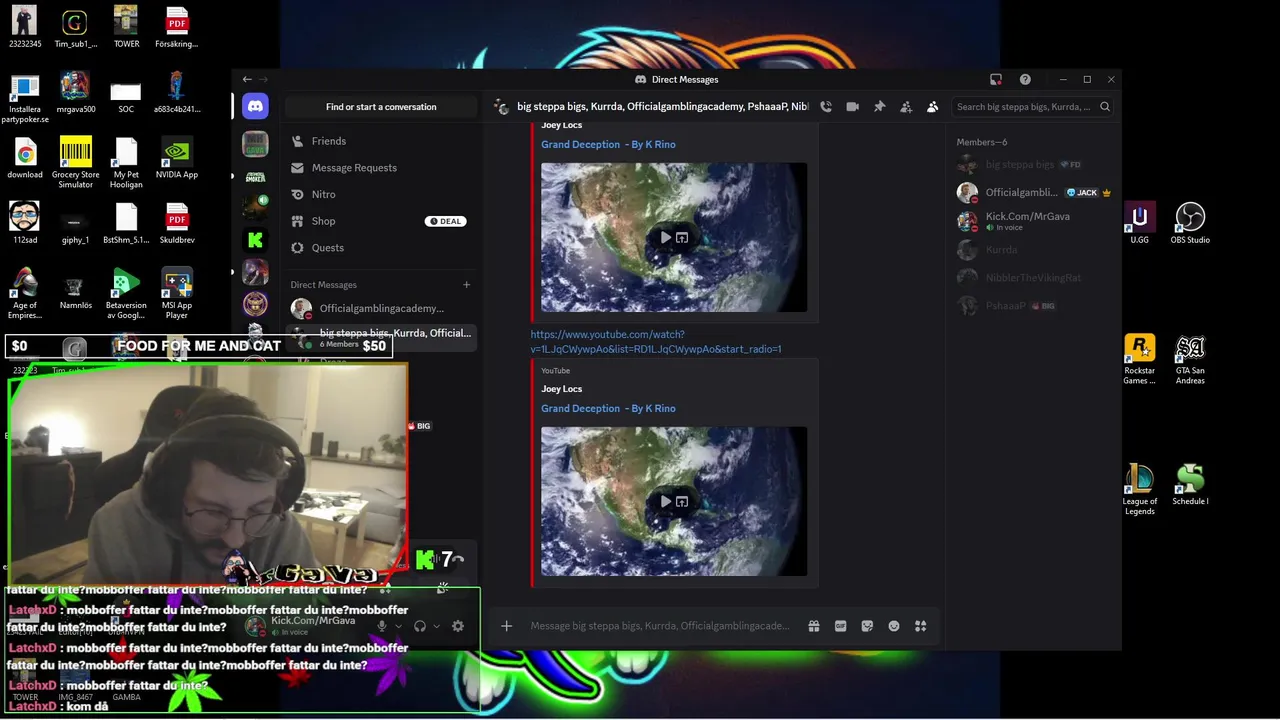This screenshot has height=720, width=1280.
Task: Deafen audio with headphones icon
Action: point(420,626)
